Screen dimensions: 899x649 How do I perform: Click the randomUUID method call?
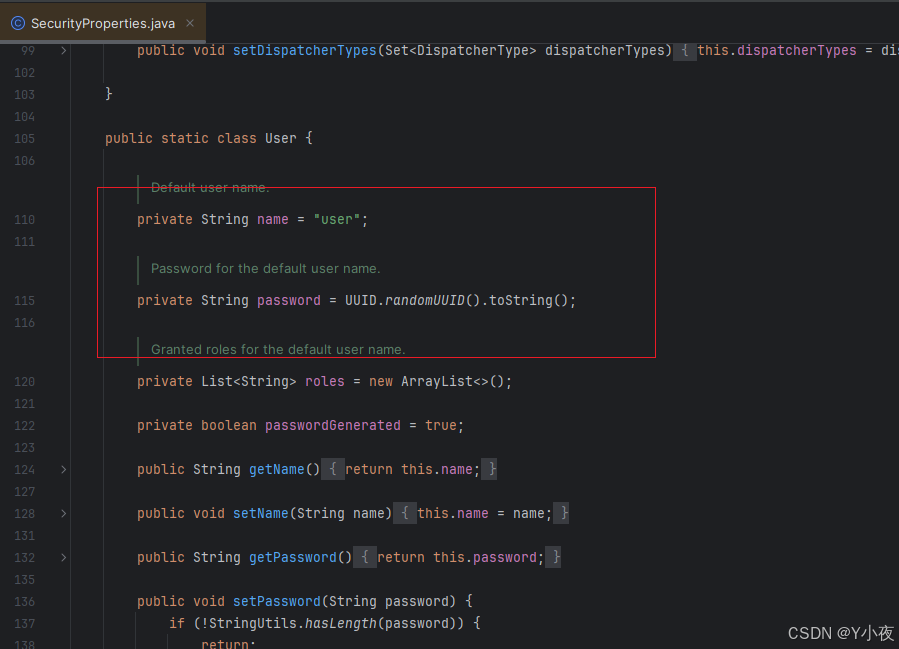click(x=425, y=300)
